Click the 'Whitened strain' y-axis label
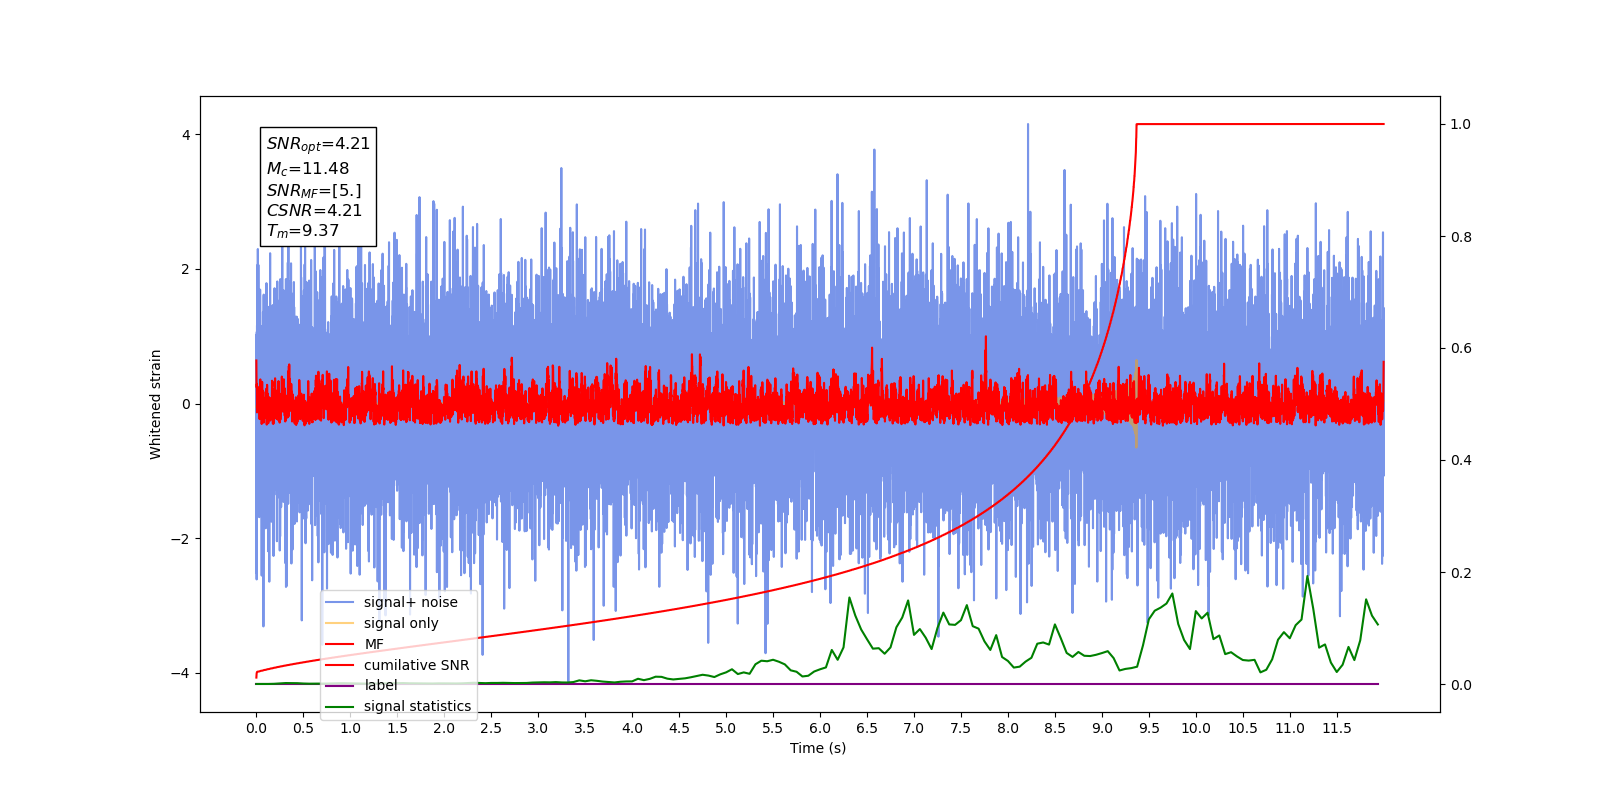Screen dimensions: 1600x800 (155, 404)
